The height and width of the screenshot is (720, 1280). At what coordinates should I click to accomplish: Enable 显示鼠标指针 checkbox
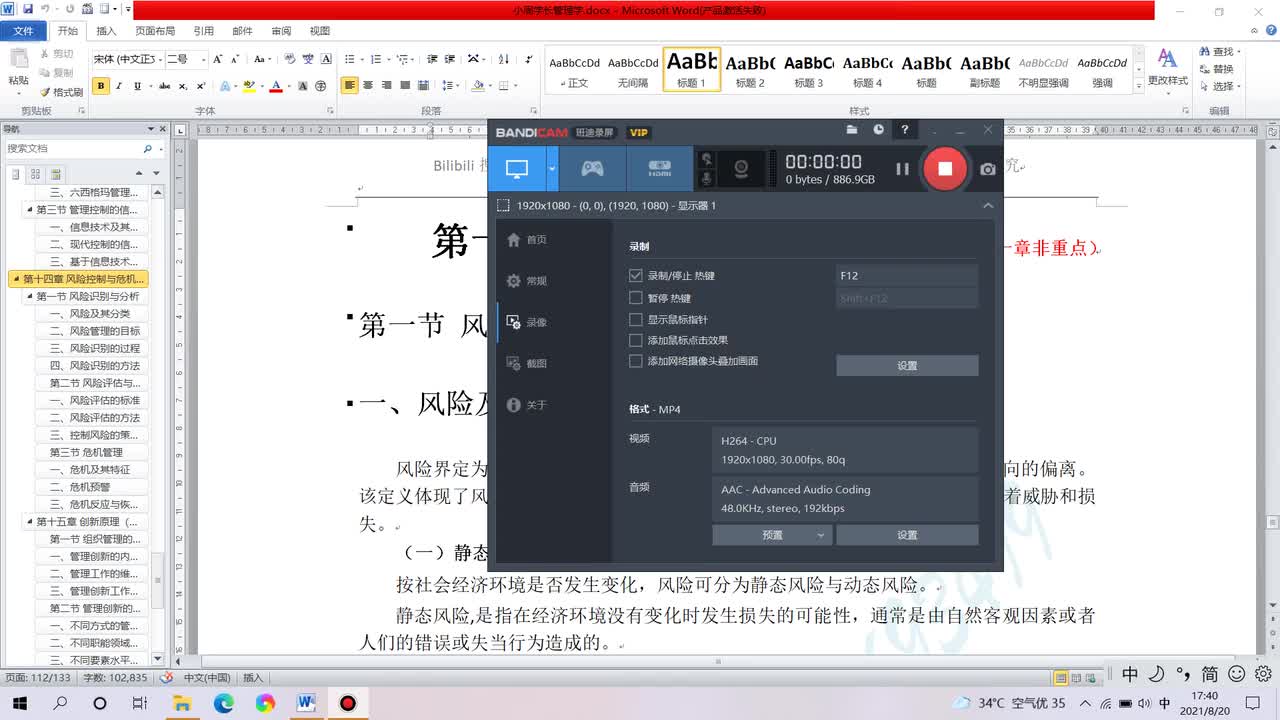(x=635, y=320)
